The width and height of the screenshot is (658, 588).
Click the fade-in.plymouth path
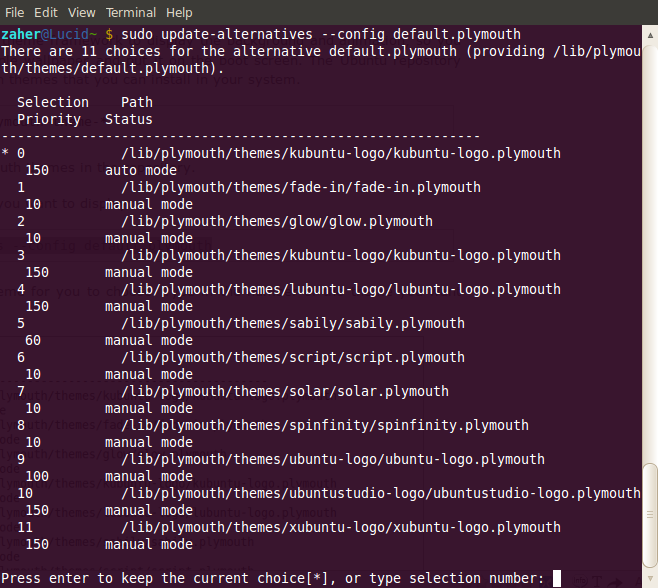(301, 187)
